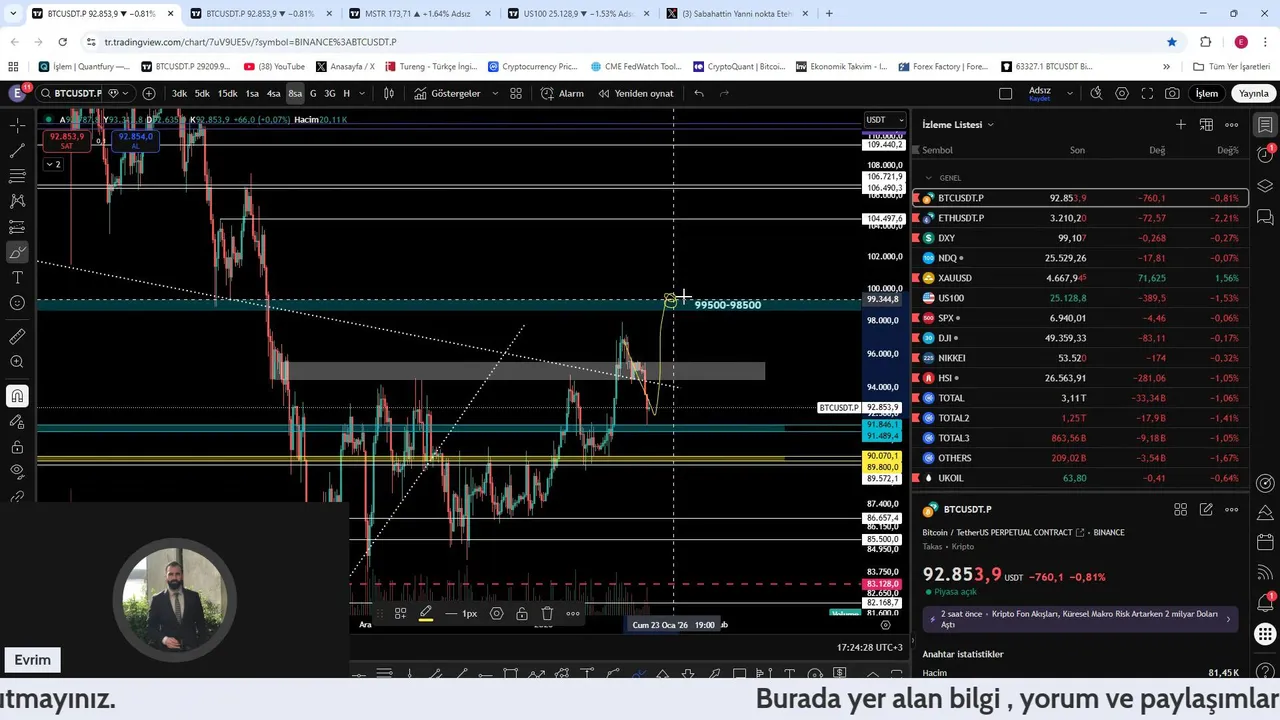Lock the selected drawing in floating toolbar
1280x720 pixels.
pyautogui.click(x=522, y=614)
